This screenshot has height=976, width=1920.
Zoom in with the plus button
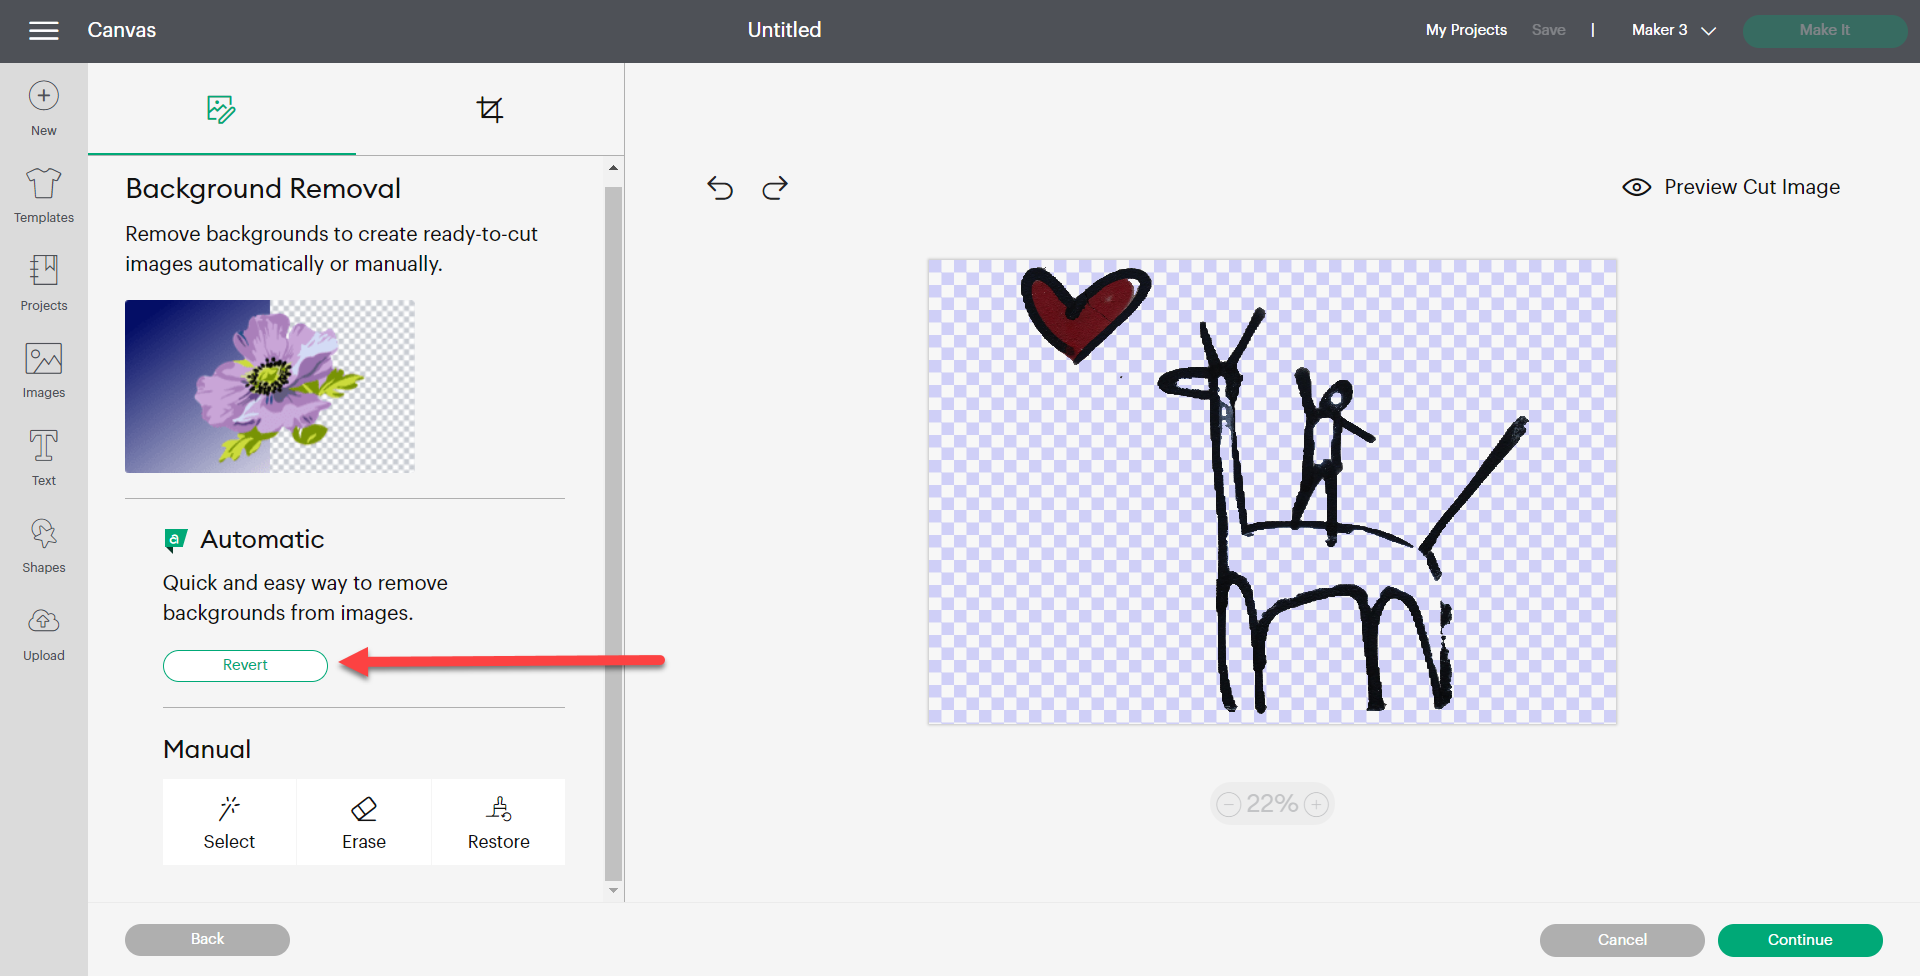(x=1317, y=804)
